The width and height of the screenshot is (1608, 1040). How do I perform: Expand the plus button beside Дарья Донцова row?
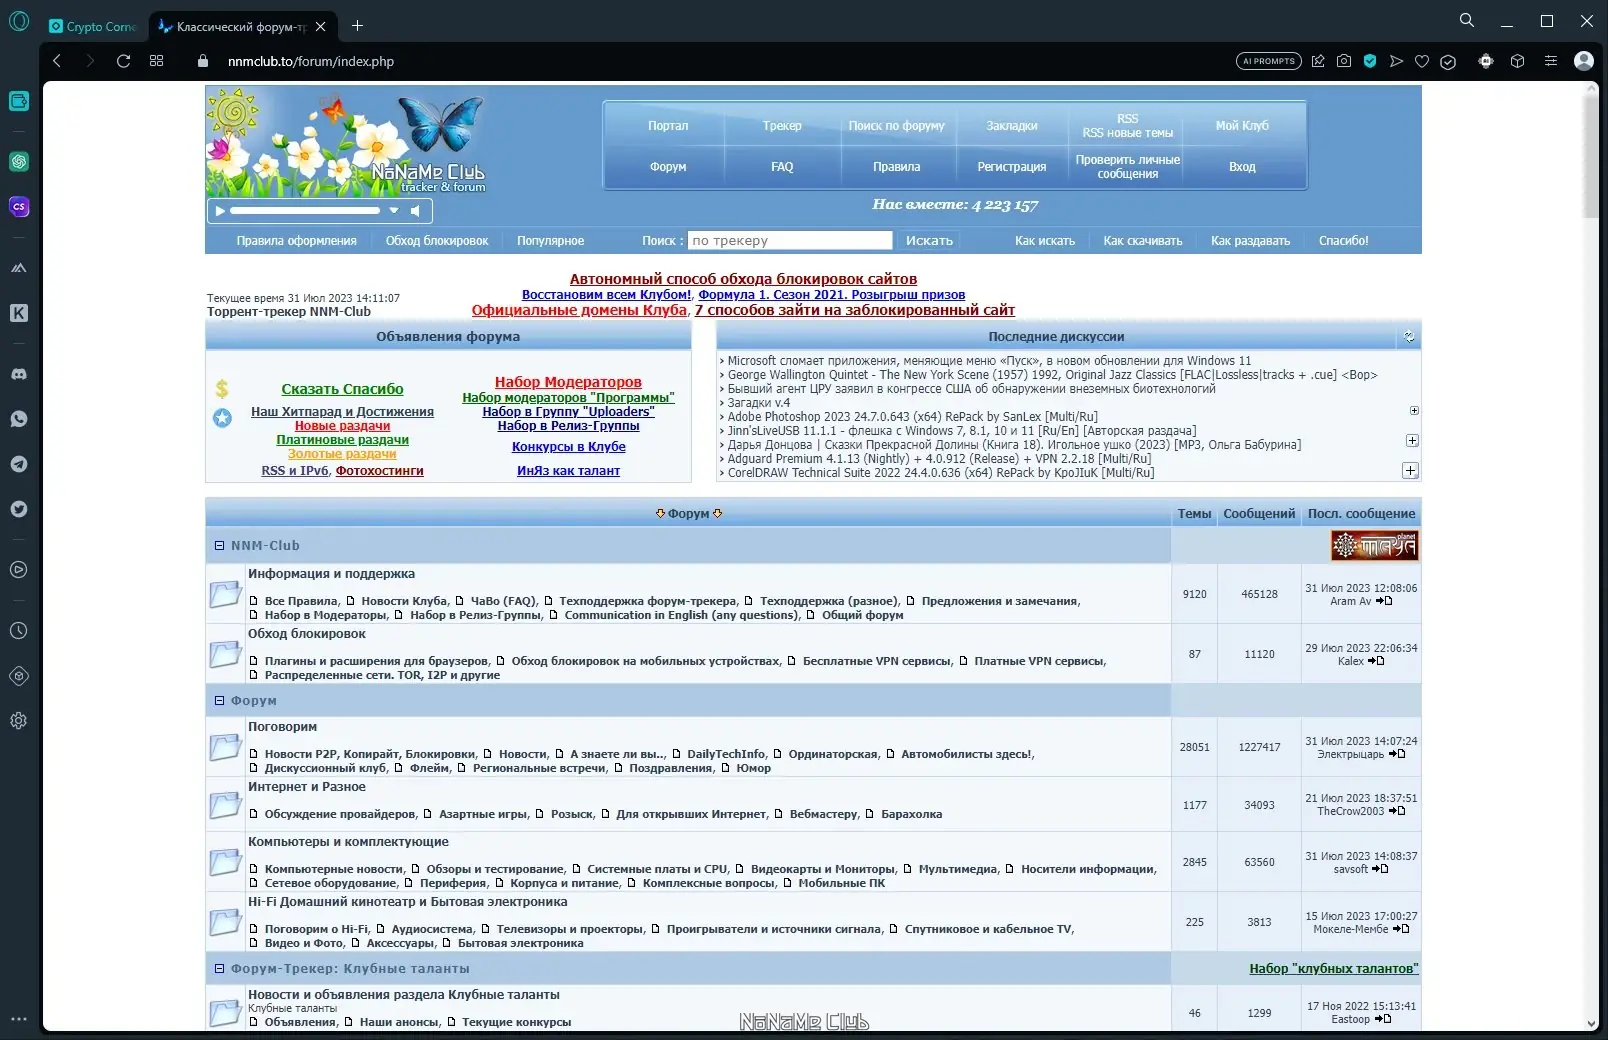(1412, 440)
